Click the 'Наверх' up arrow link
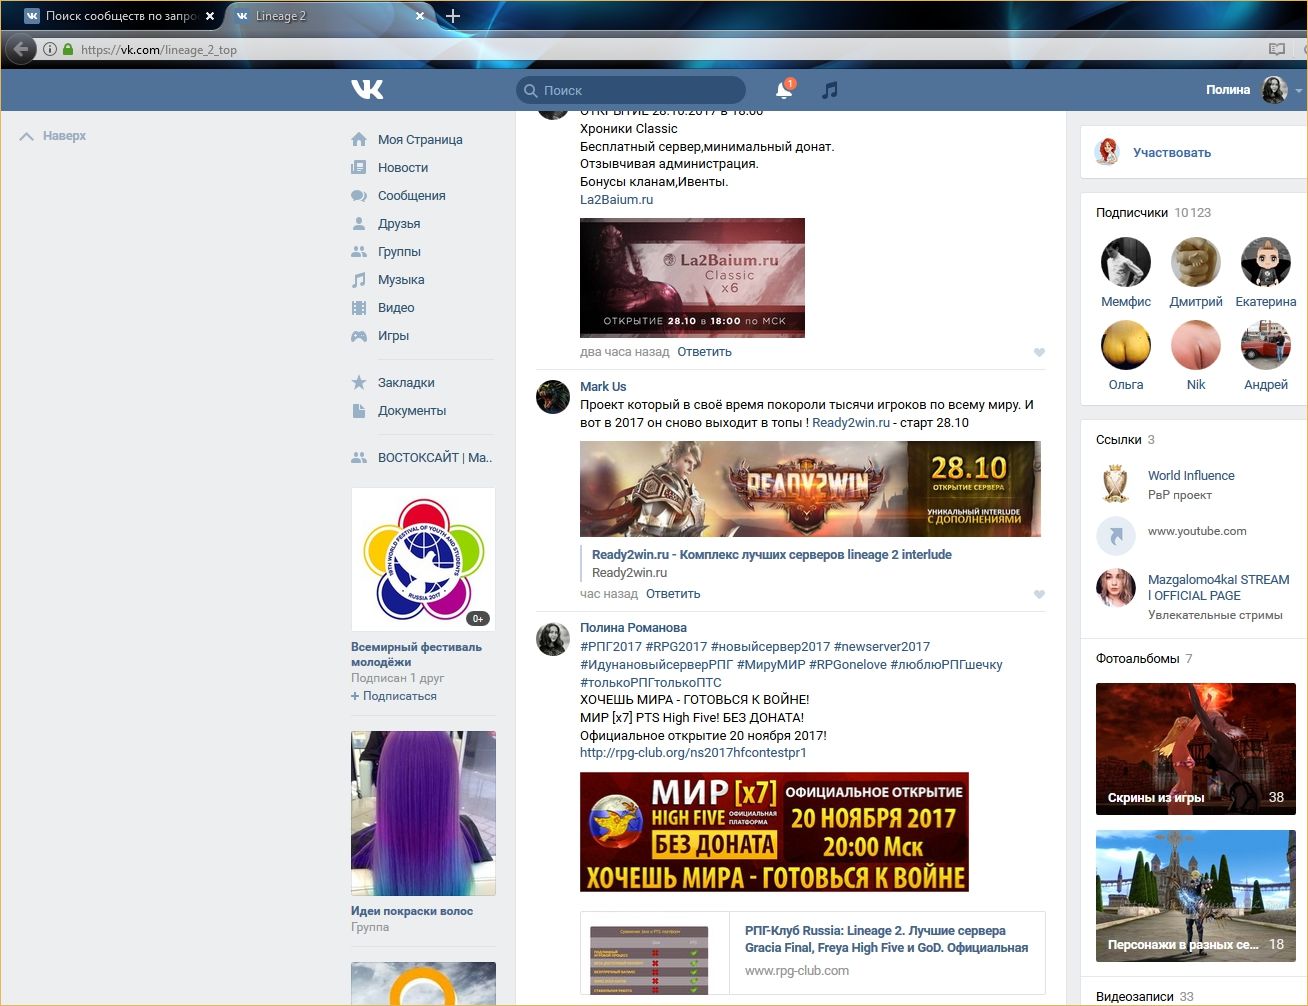The width and height of the screenshot is (1308, 1006). pos(53,136)
